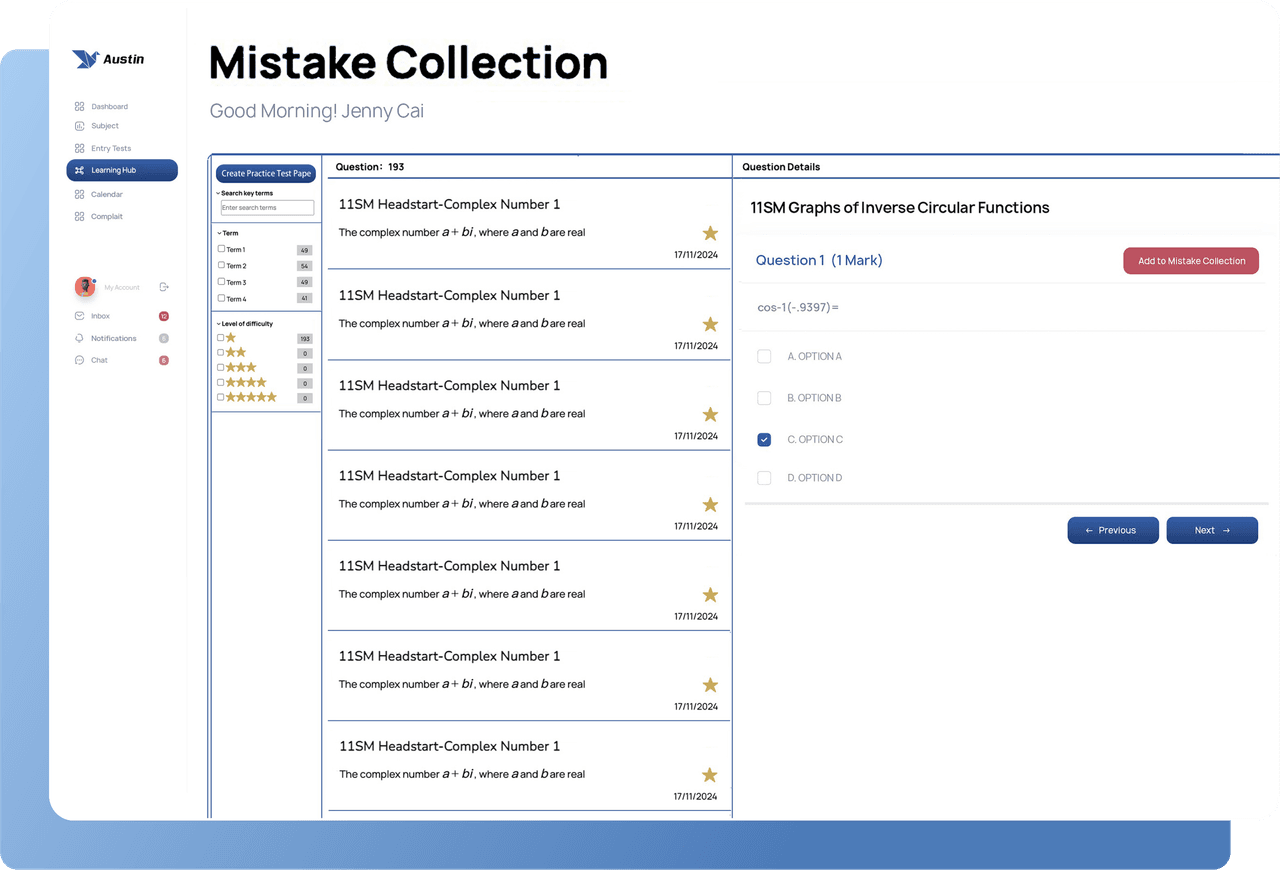Click gold star on first question card

710,233
